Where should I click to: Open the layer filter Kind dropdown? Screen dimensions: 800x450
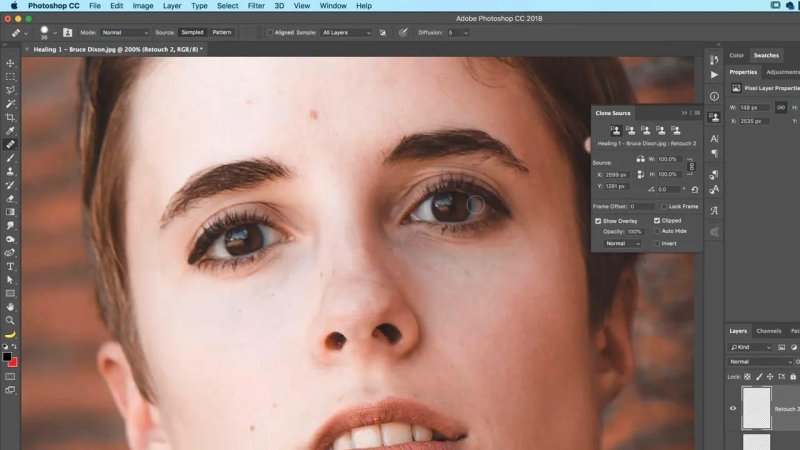coord(751,347)
